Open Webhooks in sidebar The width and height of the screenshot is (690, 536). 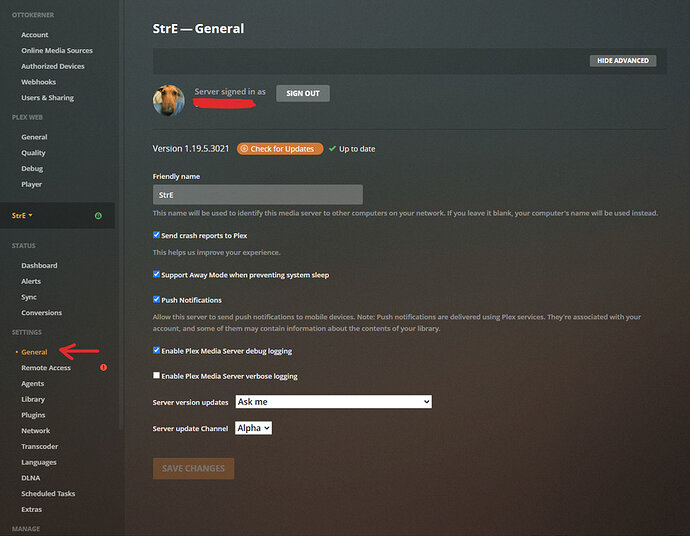(x=38, y=82)
